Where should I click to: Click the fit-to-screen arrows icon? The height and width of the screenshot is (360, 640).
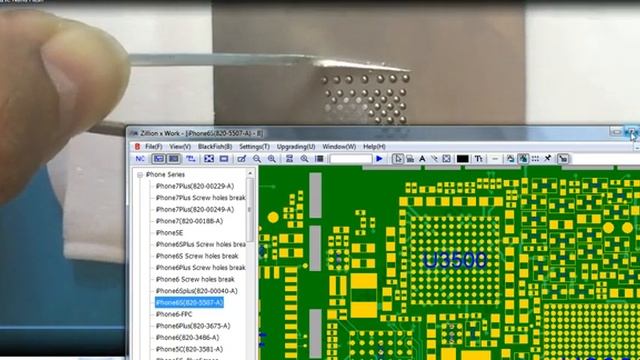[209, 159]
